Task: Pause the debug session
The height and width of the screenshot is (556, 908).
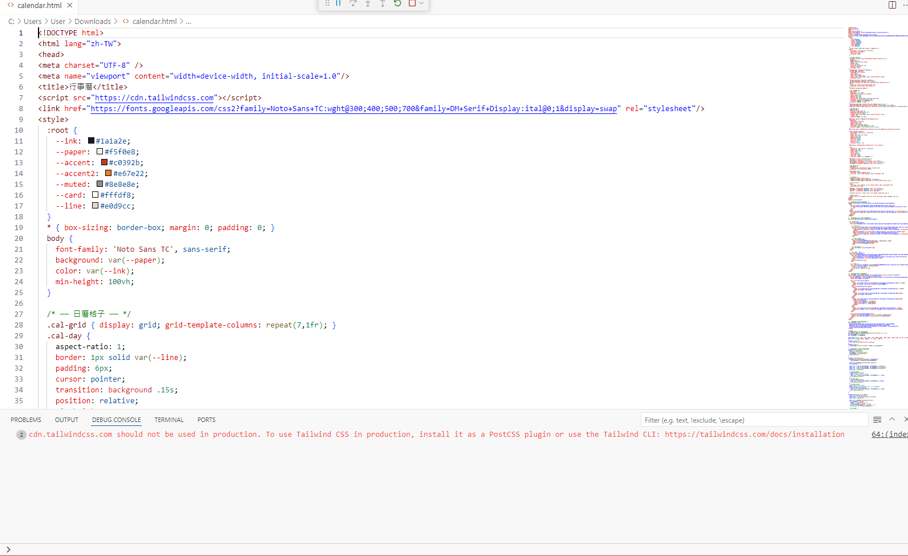Action: pos(338,4)
